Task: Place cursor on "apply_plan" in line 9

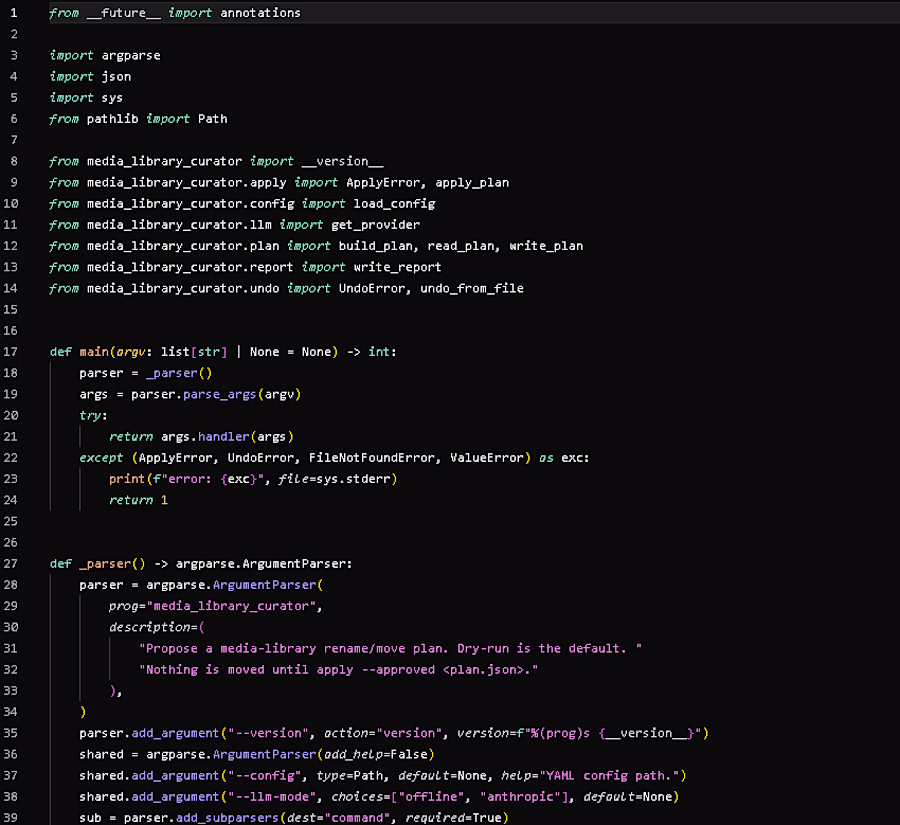Action: 472,183
